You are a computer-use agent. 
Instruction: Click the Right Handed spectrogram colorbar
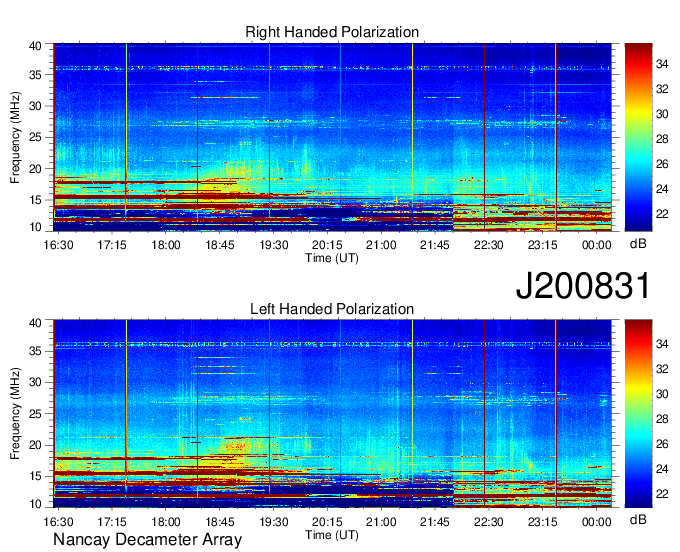click(638, 137)
